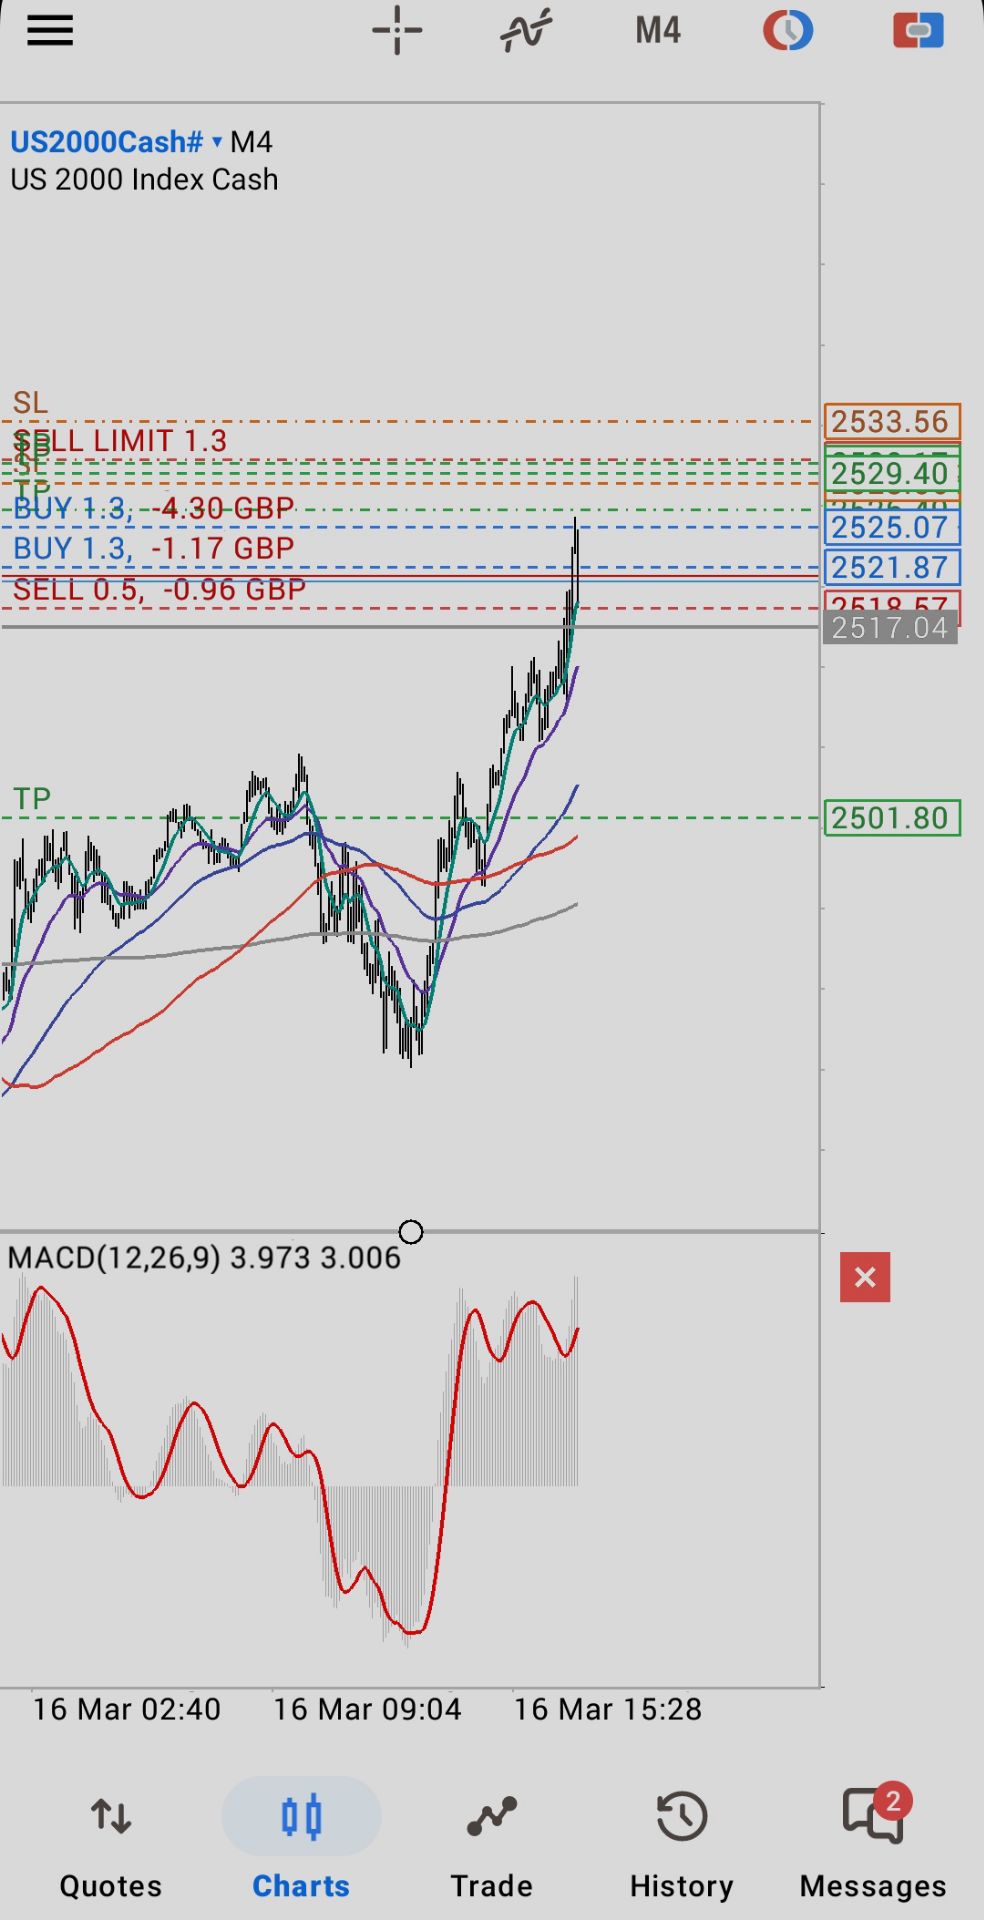Open the hamburger main menu
This screenshot has height=1920, width=984.
coord(50,31)
